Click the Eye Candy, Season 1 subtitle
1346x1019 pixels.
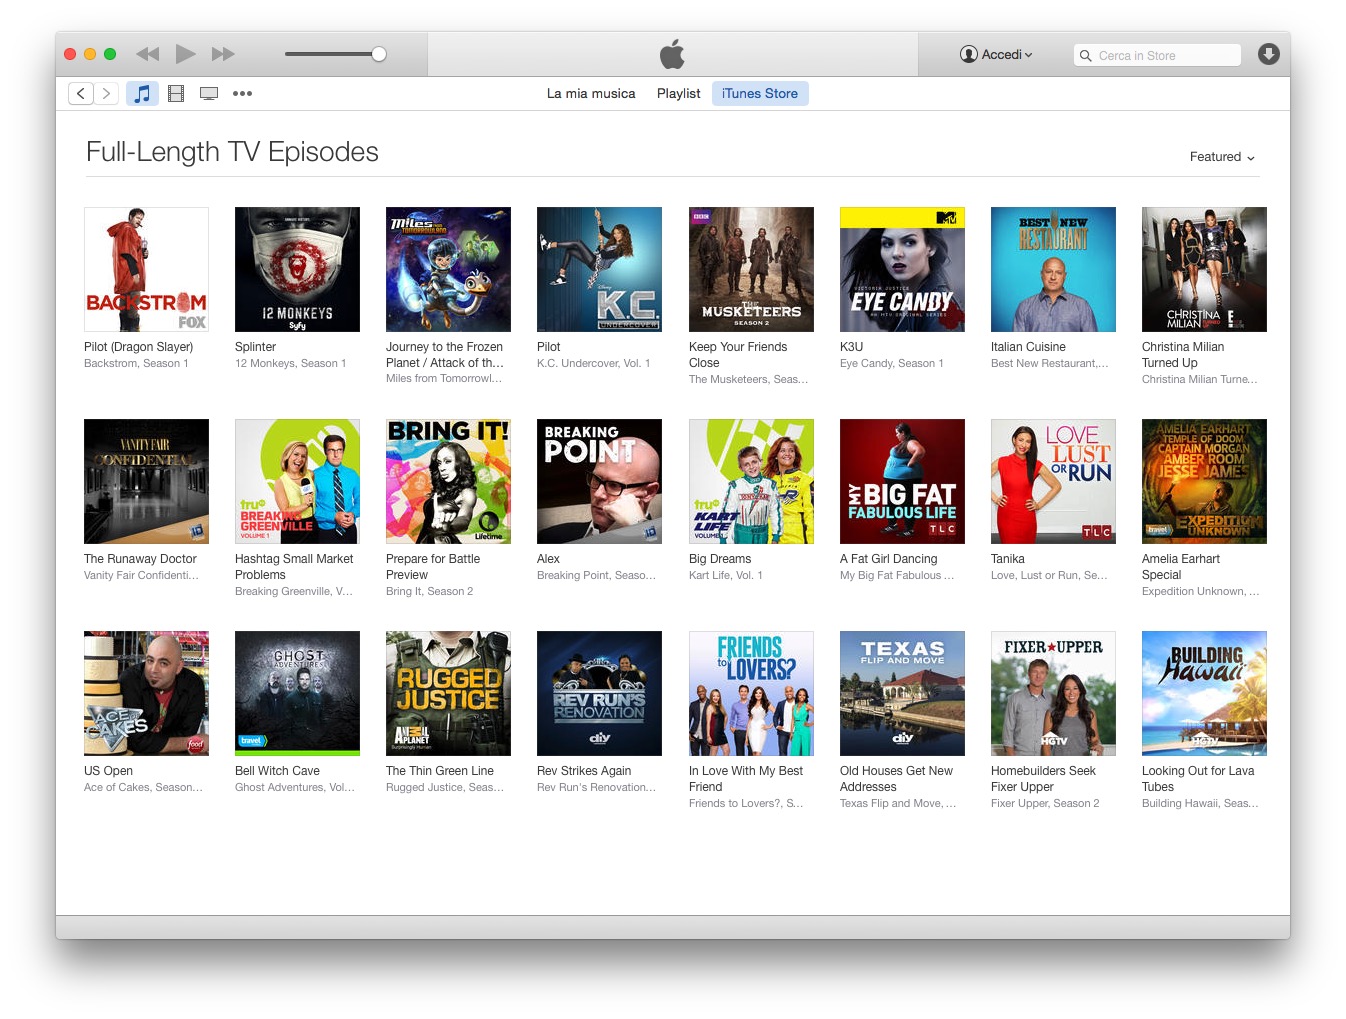[891, 364]
